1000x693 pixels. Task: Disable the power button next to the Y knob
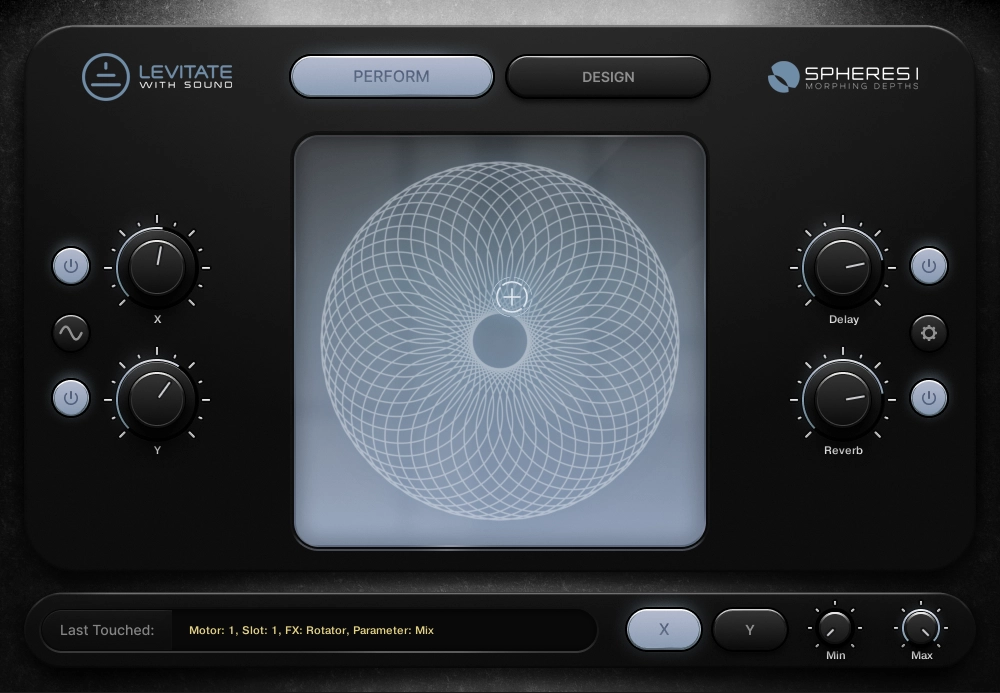(70, 397)
